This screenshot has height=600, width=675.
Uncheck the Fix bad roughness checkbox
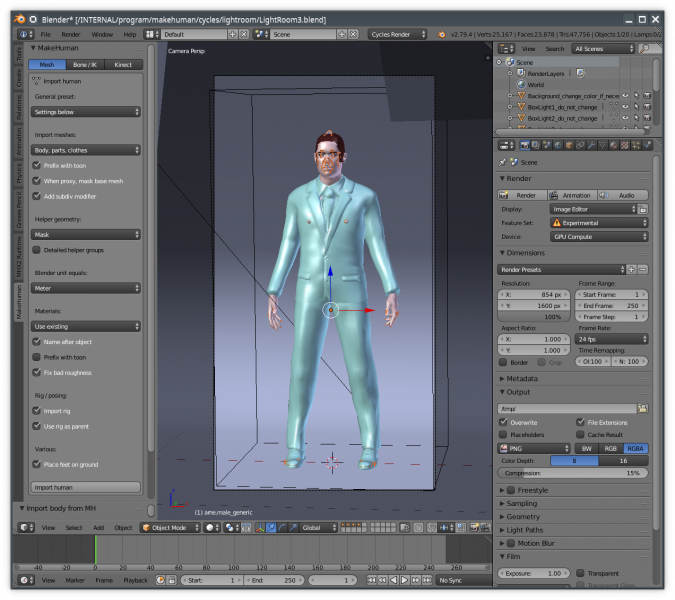pos(37,372)
